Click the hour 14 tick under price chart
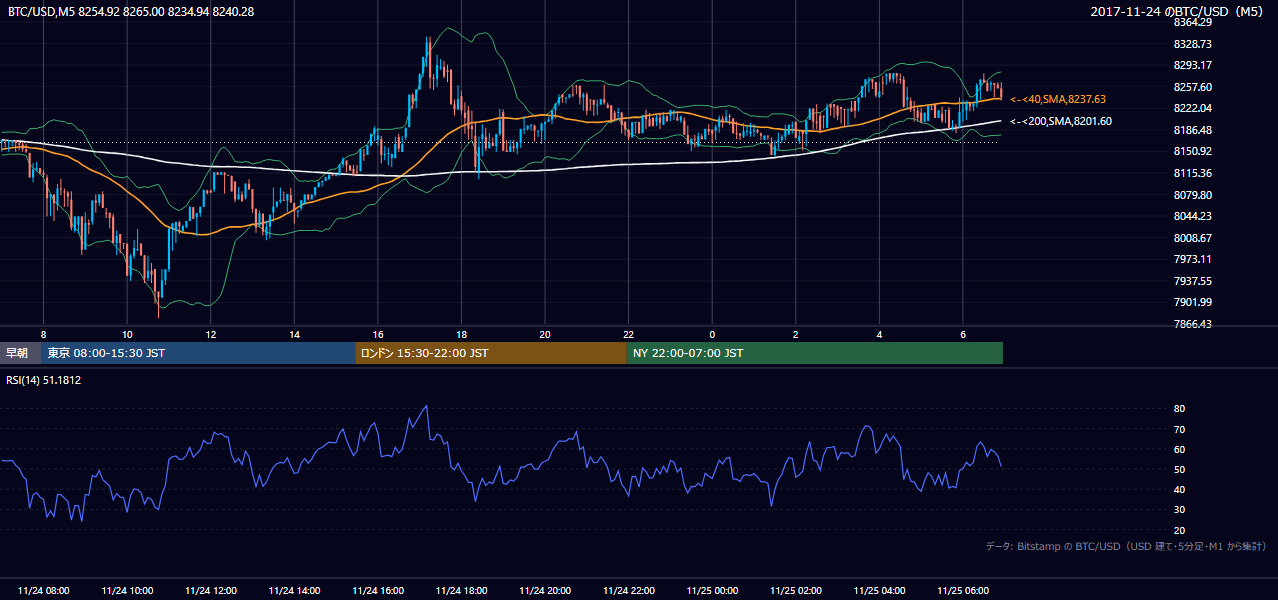This screenshot has width=1278, height=600. pyautogui.click(x=294, y=334)
